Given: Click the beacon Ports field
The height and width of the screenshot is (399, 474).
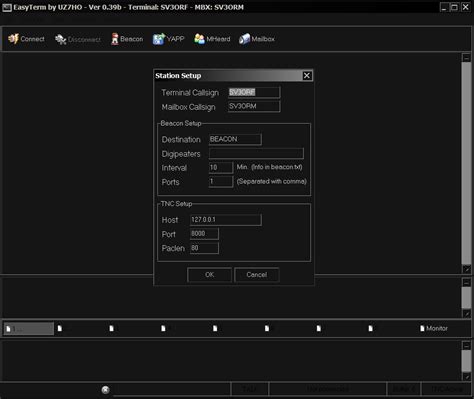Looking at the screenshot, I should (221, 182).
